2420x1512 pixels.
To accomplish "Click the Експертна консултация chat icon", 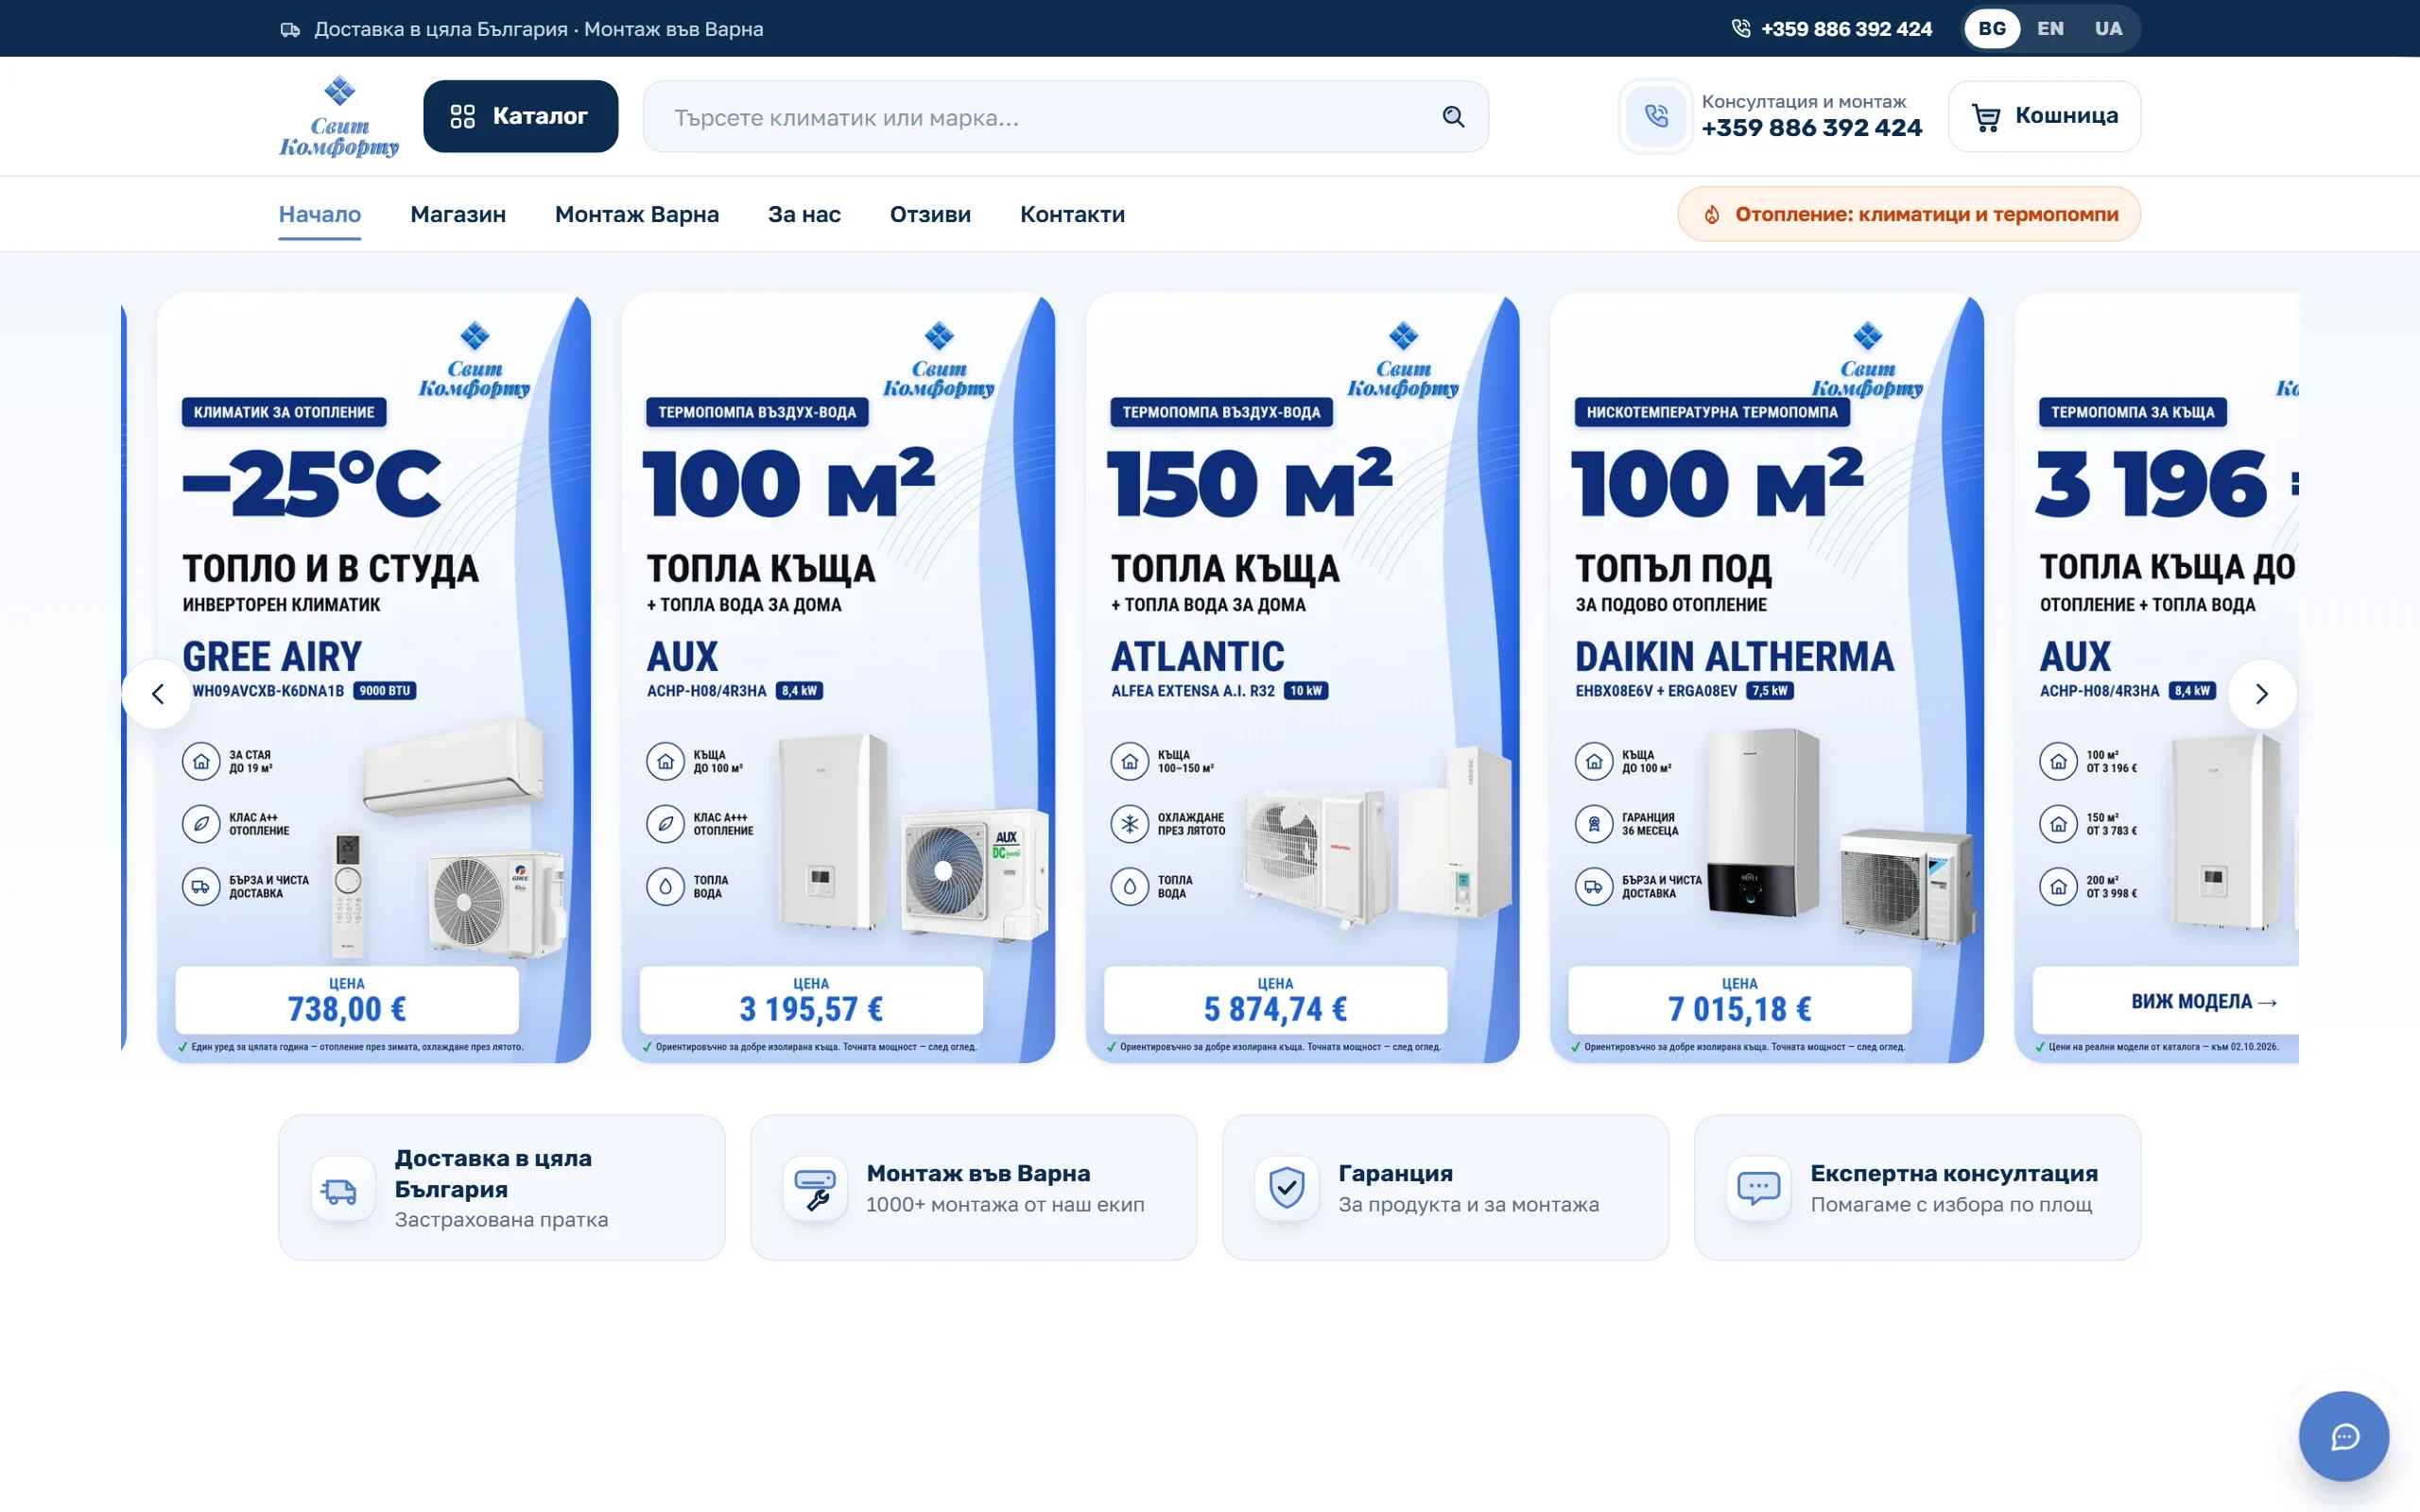I will 1758,1188.
